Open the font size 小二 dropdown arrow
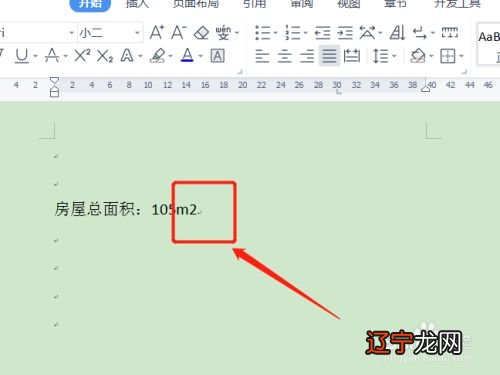The image size is (500, 375). point(137,33)
